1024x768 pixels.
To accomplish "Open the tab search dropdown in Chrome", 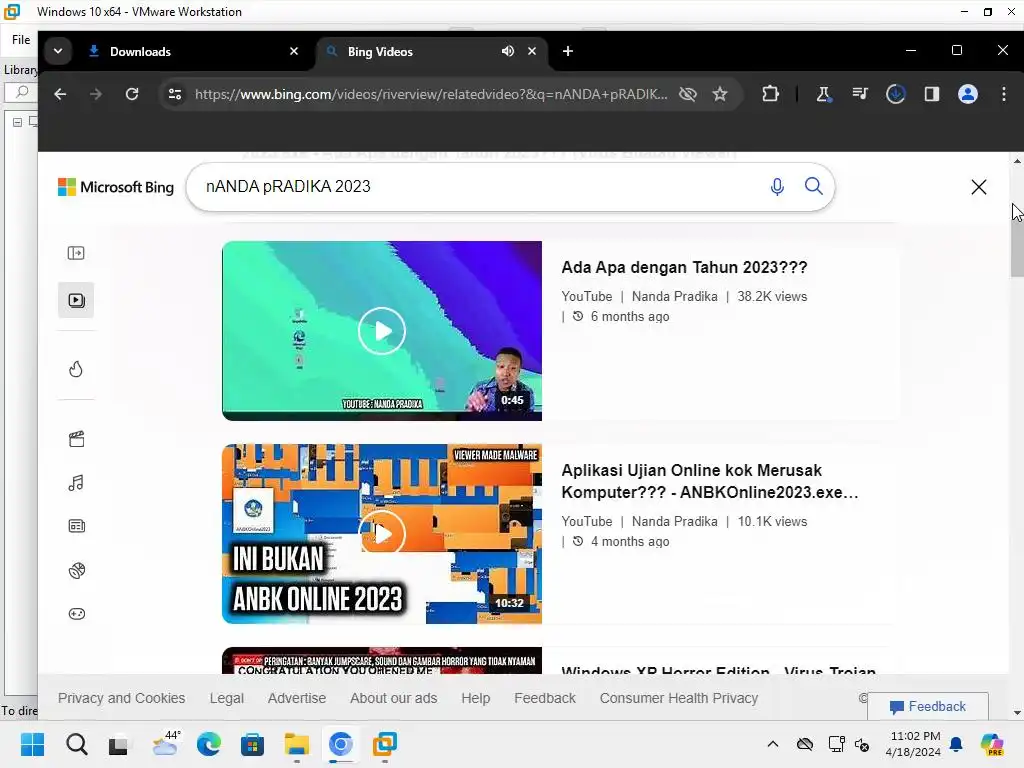I will click(58, 52).
